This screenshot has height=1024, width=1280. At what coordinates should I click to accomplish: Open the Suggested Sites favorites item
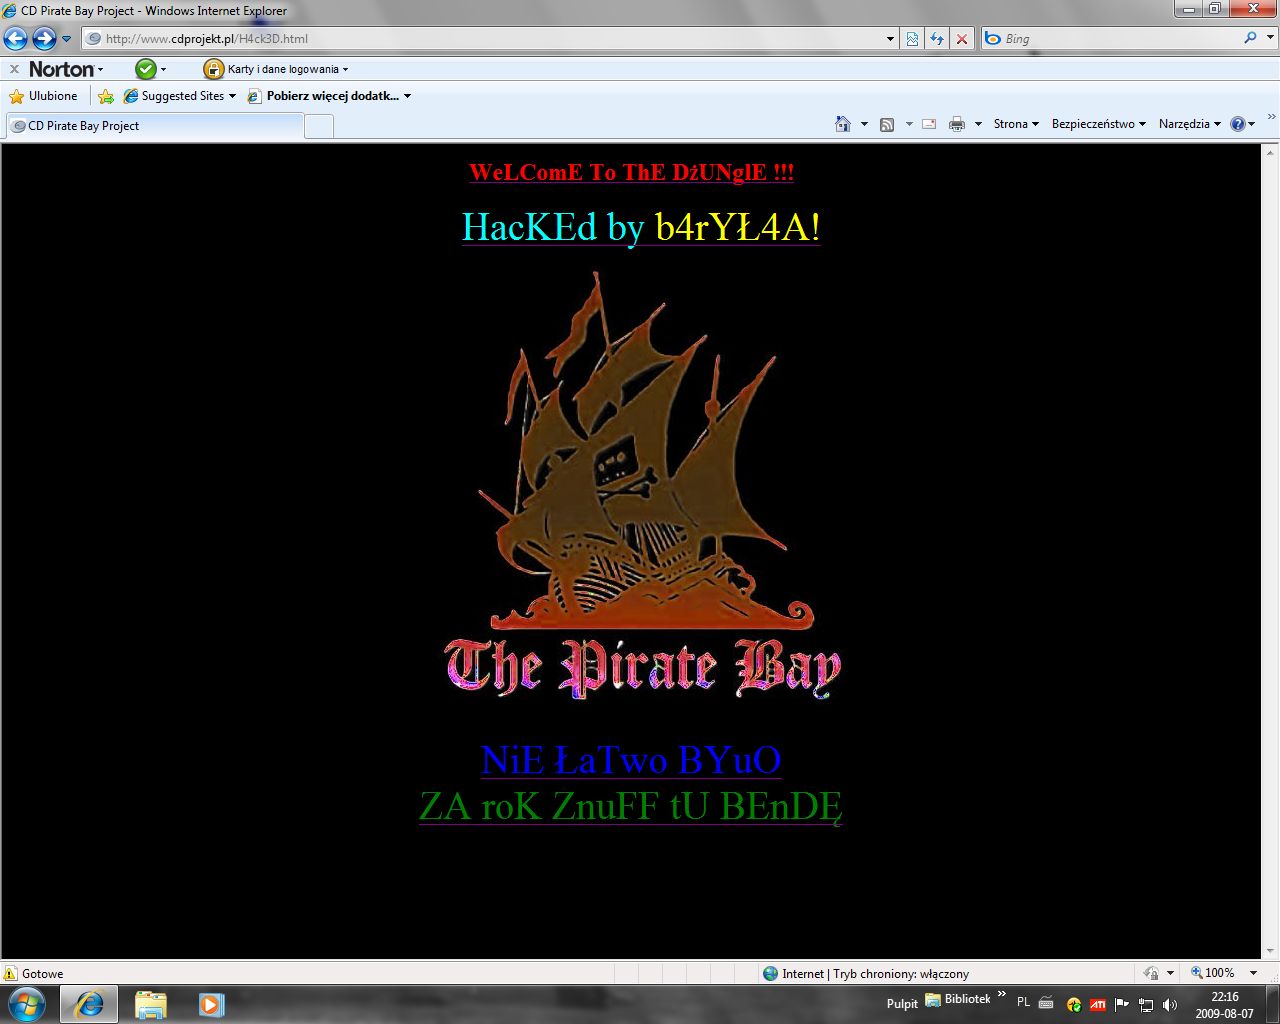[x=180, y=96]
